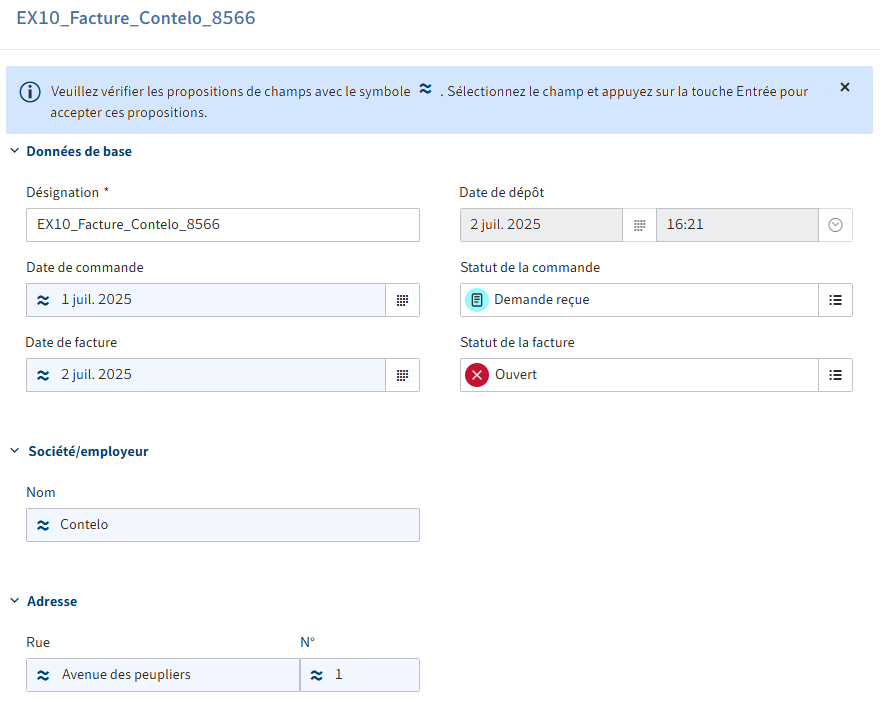This screenshot has width=880, height=702.
Task: Click the 16:21 time field
Action: [737, 225]
